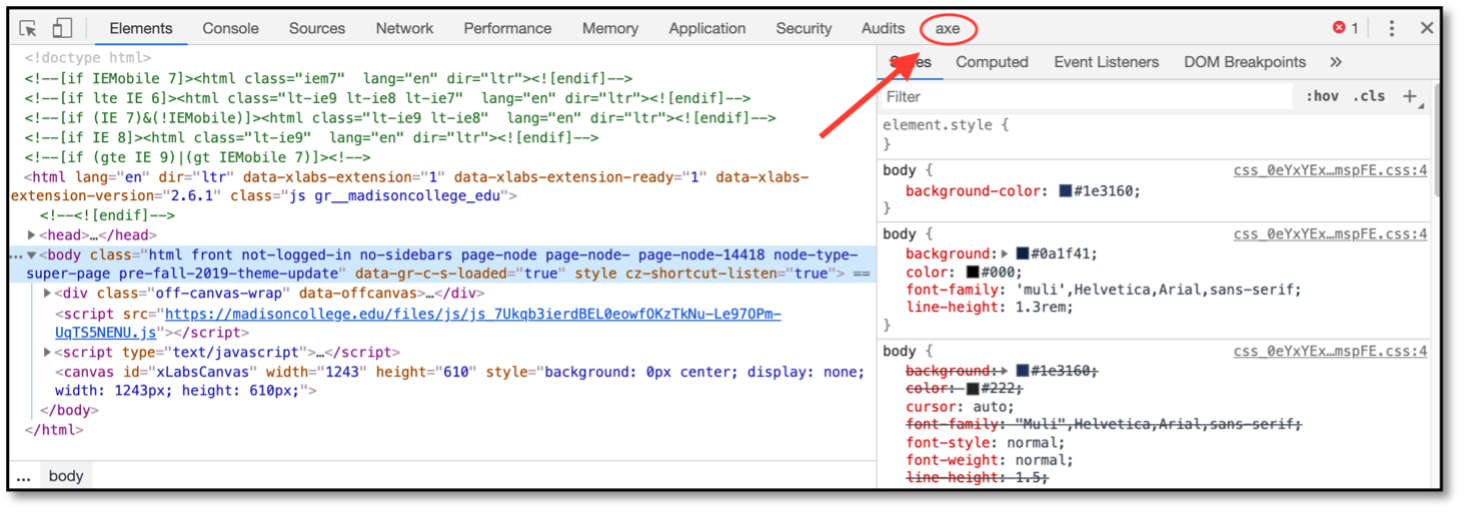The height and width of the screenshot is (513, 1466).
Task: Expand the background #0a1f41 shorthand triangle
Action: coord(1005,254)
